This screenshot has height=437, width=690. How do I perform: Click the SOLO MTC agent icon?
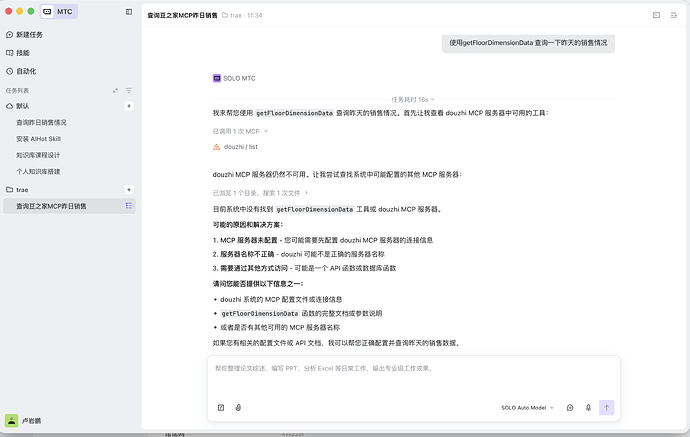[x=217, y=78]
